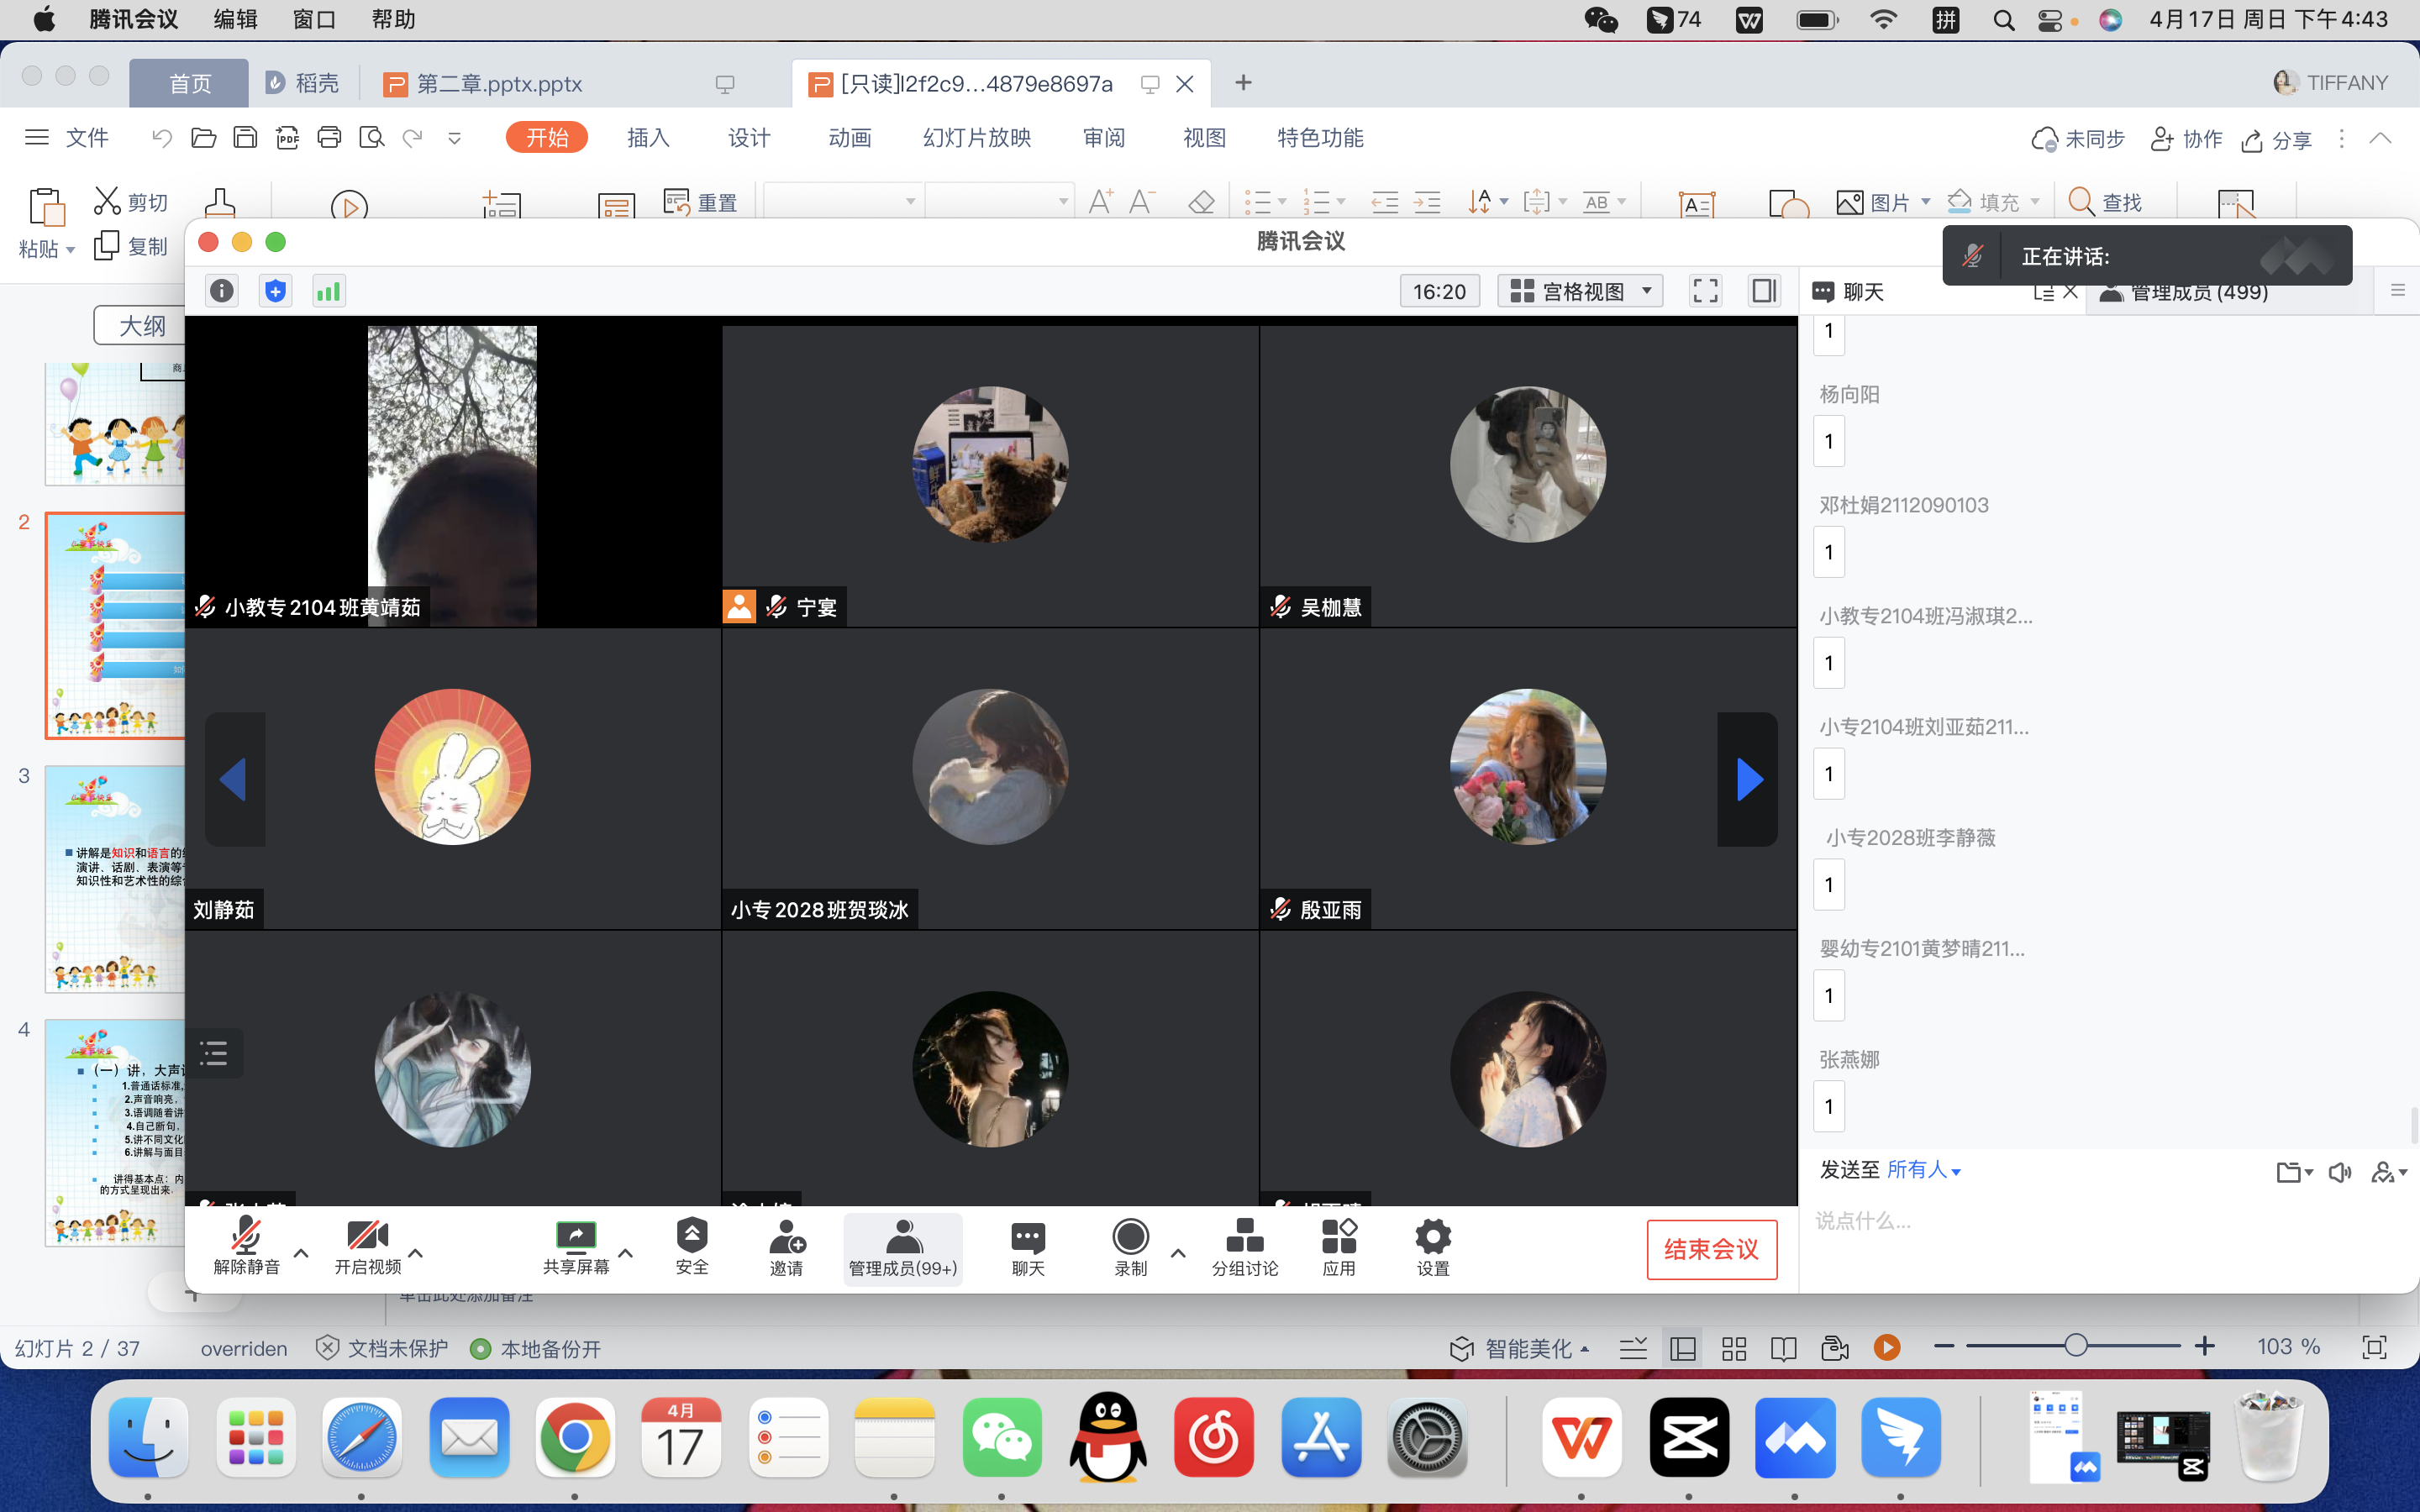Open the 安全 security menu
The image size is (2420, 1512).
pos(692,1247)
